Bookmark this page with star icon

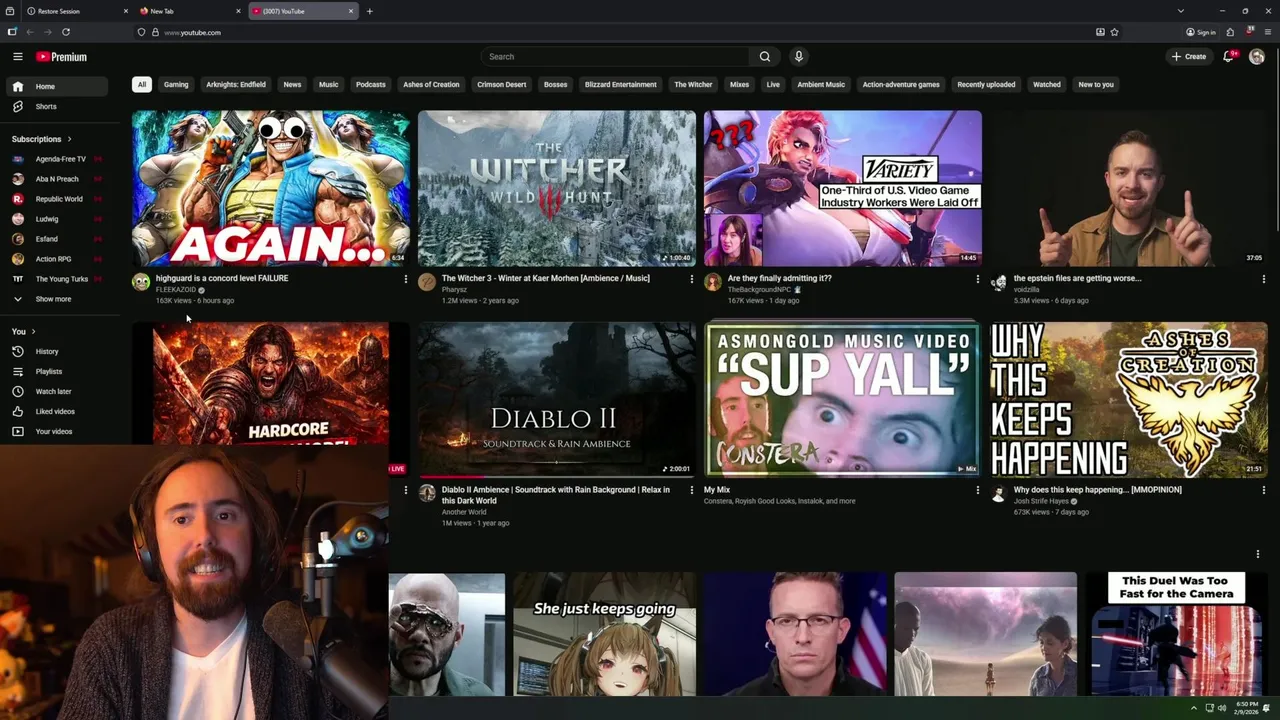[1114, 32]
